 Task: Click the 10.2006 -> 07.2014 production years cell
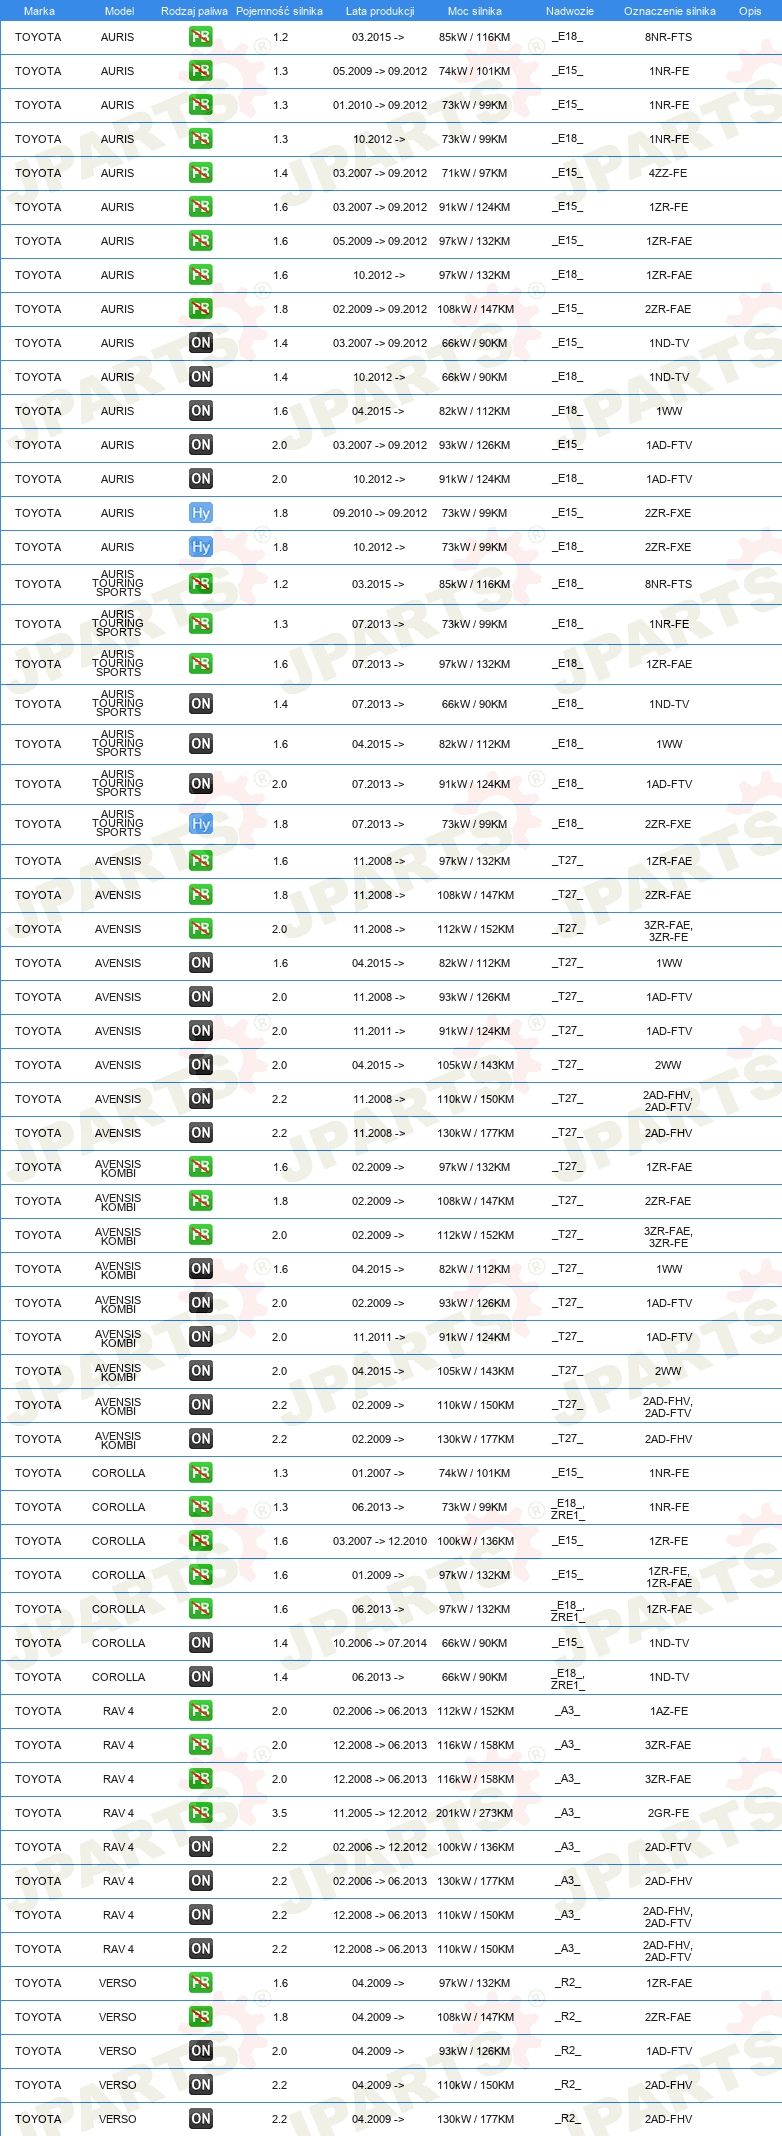pos(380,1643)
